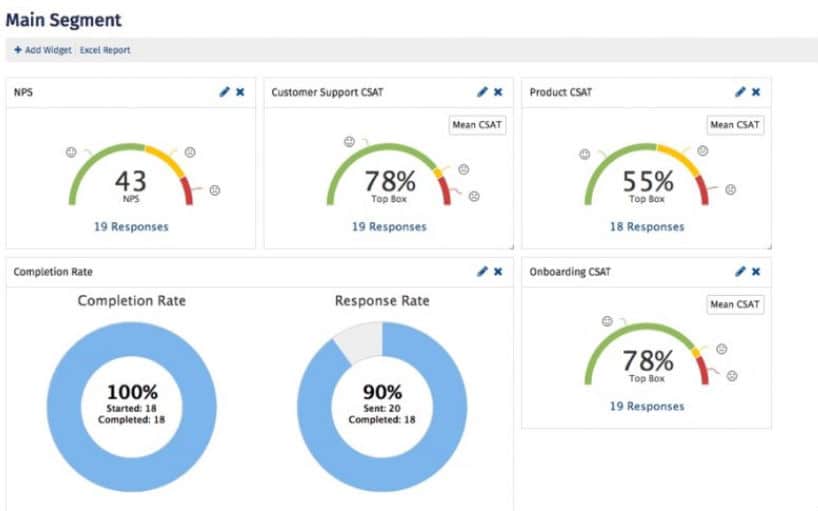Click the Customer Support CSAT widget title
Image resolution: width=818 pixels, height=511 pixels.
coord(327,92)
